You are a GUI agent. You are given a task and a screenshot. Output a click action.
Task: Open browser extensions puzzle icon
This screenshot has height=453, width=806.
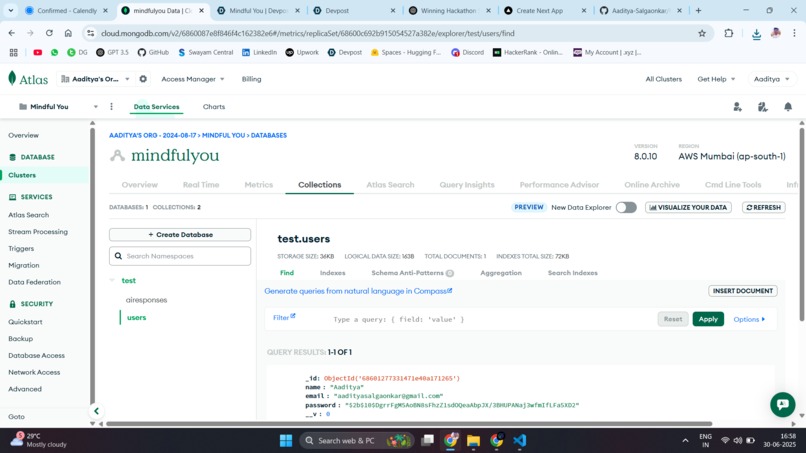coord(728,33)
